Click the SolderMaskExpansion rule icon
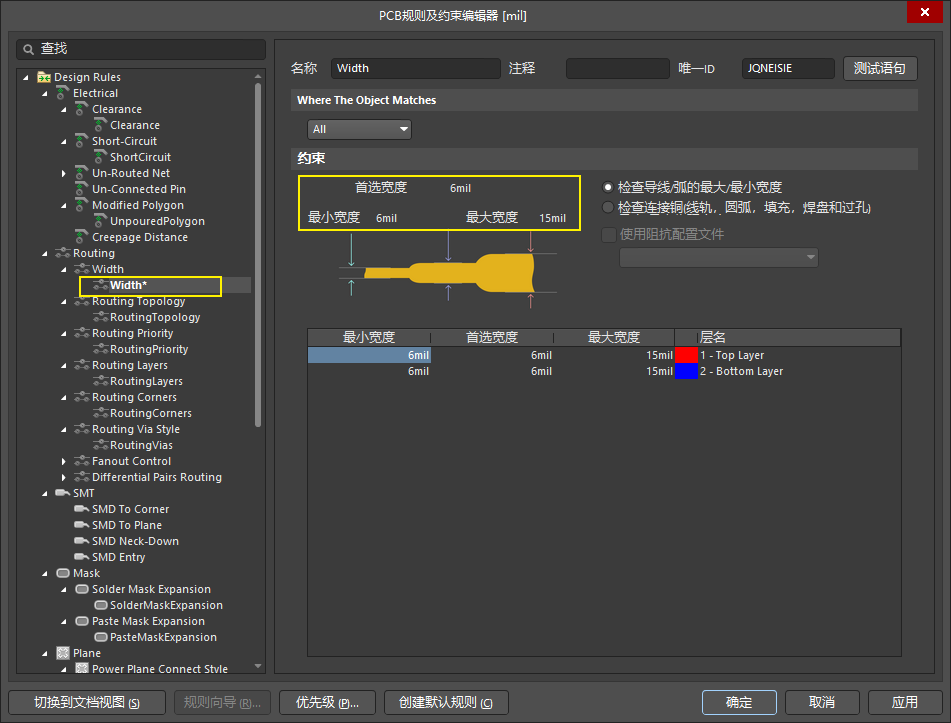Screen dimensions: 951x723 (x=100, y=605)
